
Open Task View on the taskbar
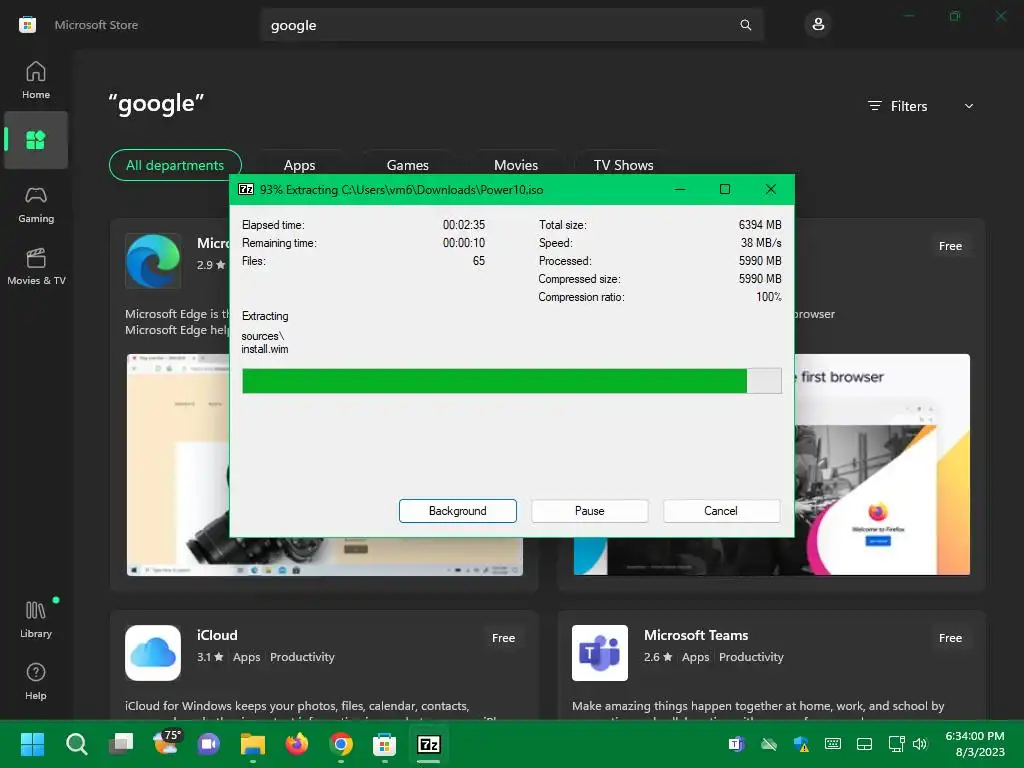(x=121, y=744)
